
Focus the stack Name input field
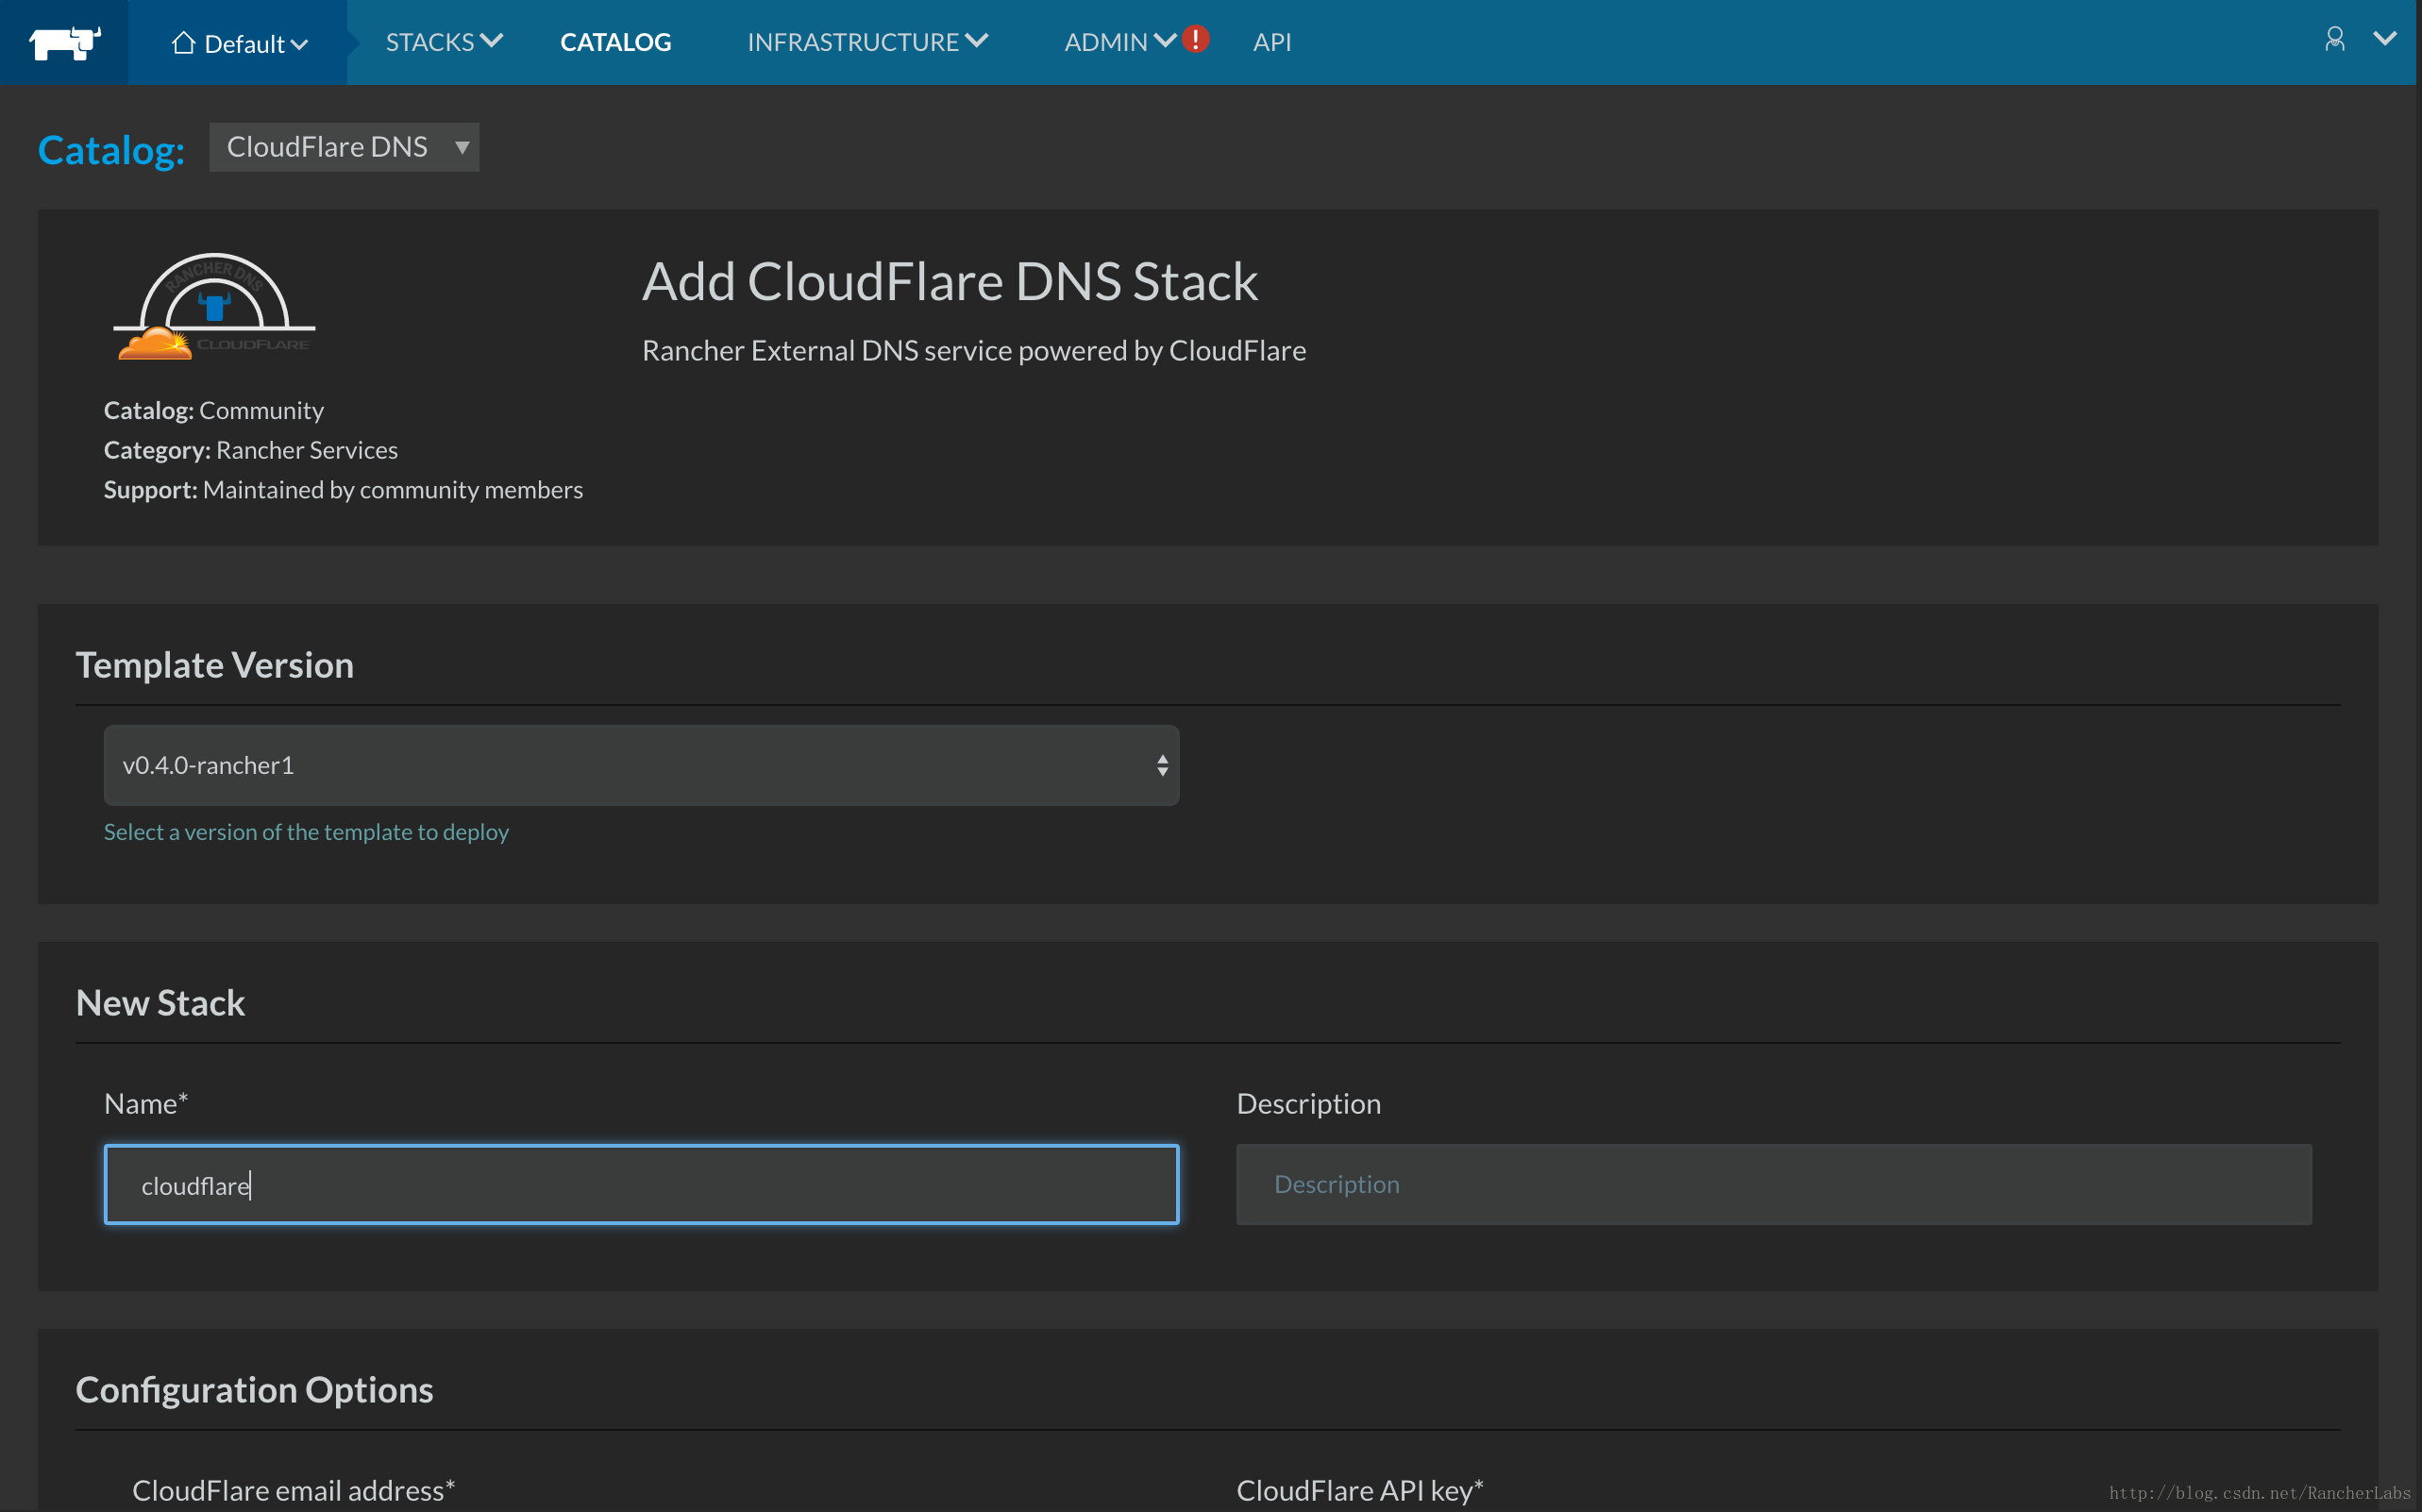[641, 1185]
